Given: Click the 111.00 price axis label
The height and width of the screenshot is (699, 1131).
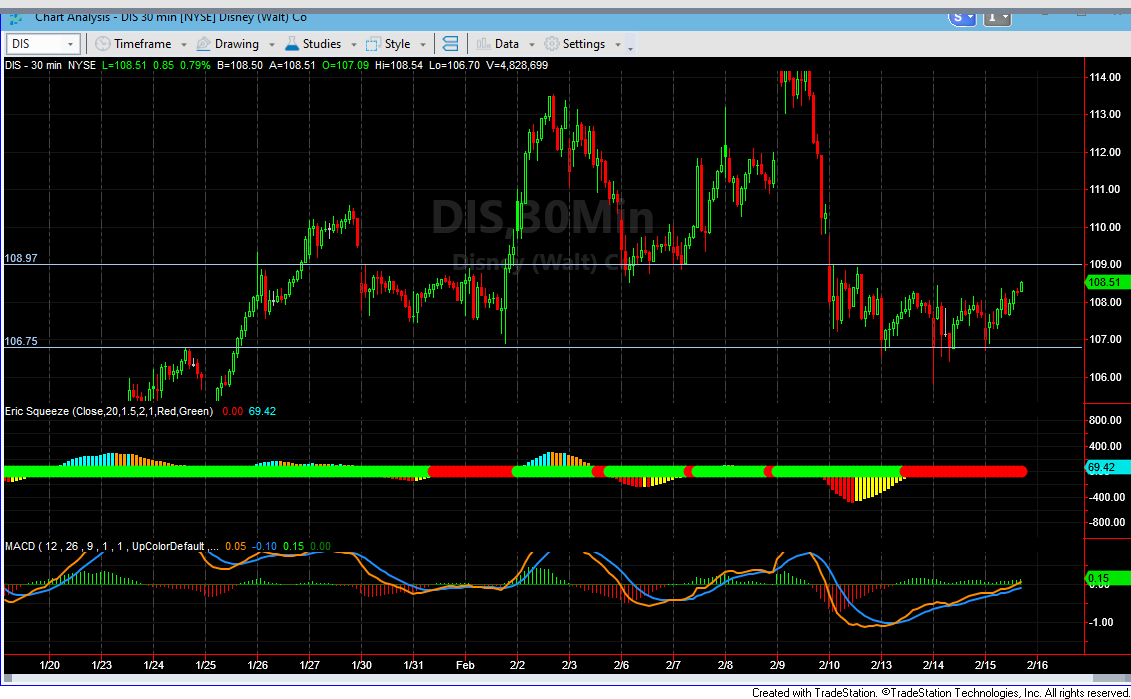Looking at the screenshot, I should pos(1105,189).
